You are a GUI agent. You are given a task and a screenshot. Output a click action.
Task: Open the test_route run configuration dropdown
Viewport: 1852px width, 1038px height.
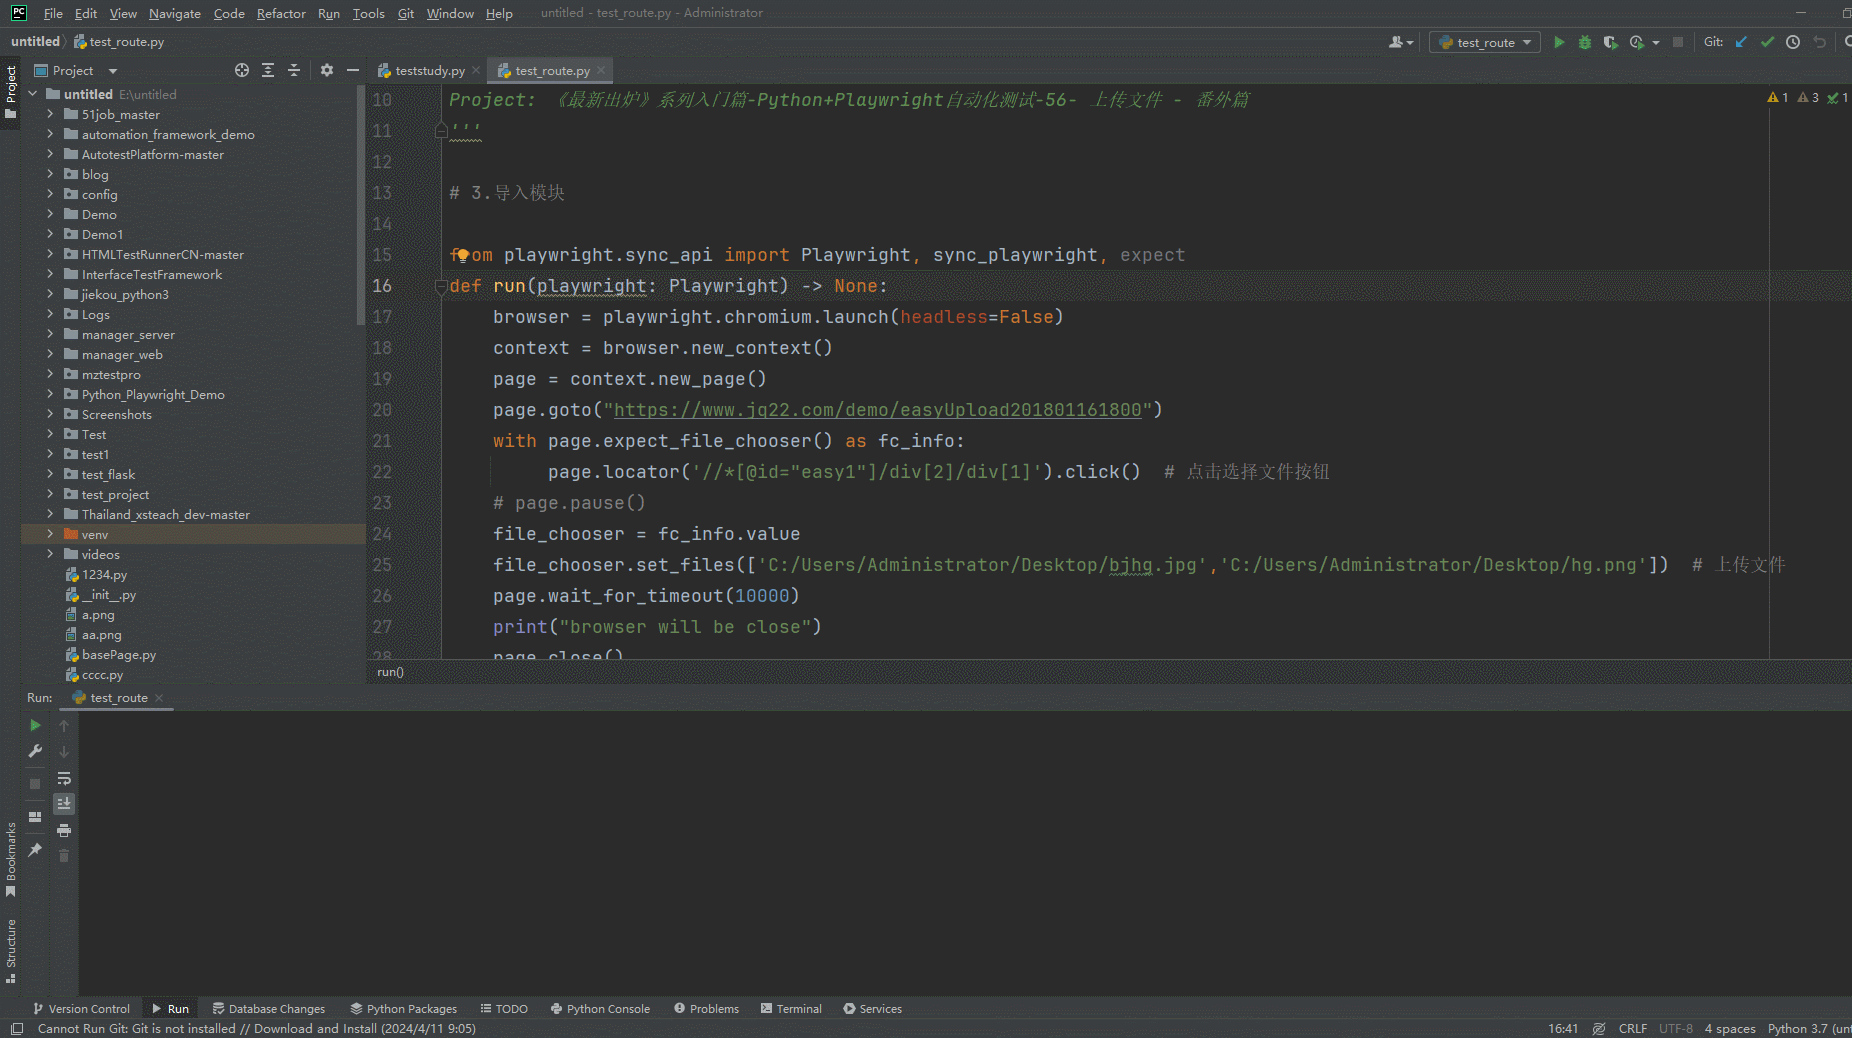(x=1485, y=42)
